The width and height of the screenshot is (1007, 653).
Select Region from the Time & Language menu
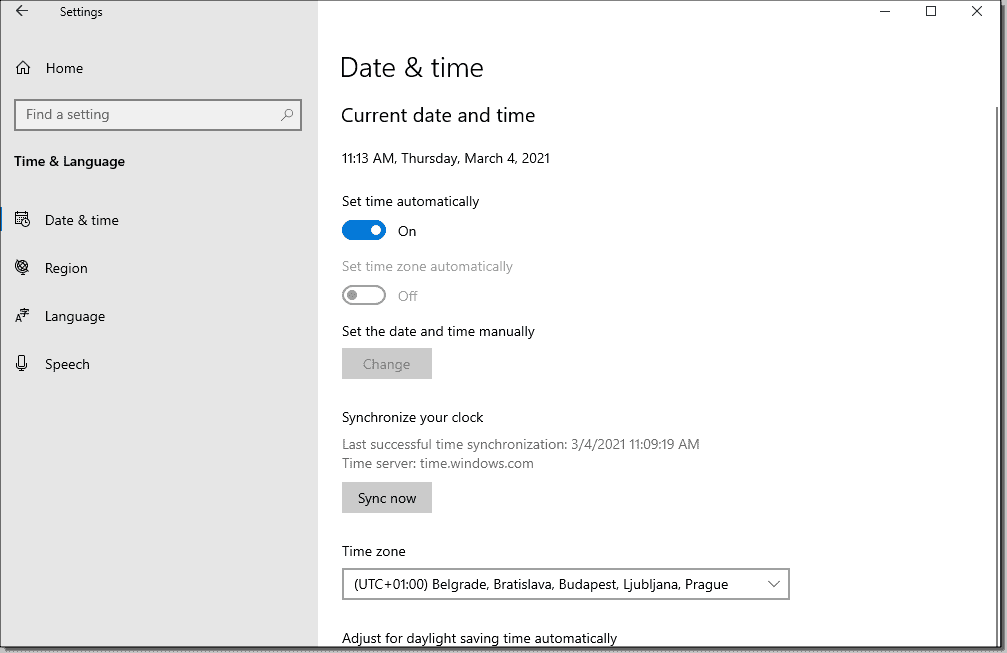[66, 268]
